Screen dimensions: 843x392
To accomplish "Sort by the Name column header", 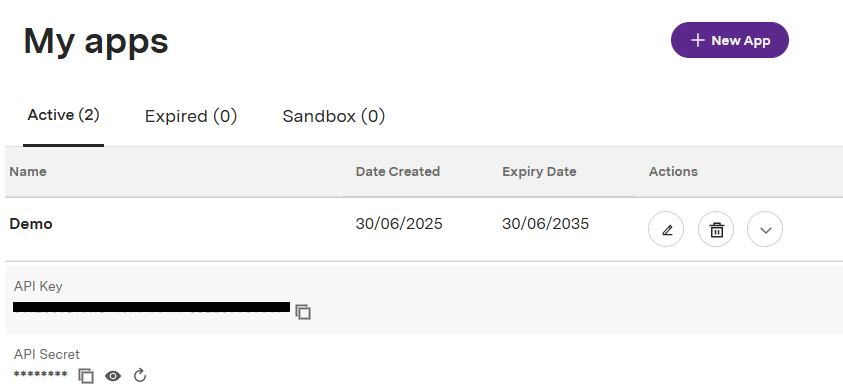I will [x=28, y=172].
